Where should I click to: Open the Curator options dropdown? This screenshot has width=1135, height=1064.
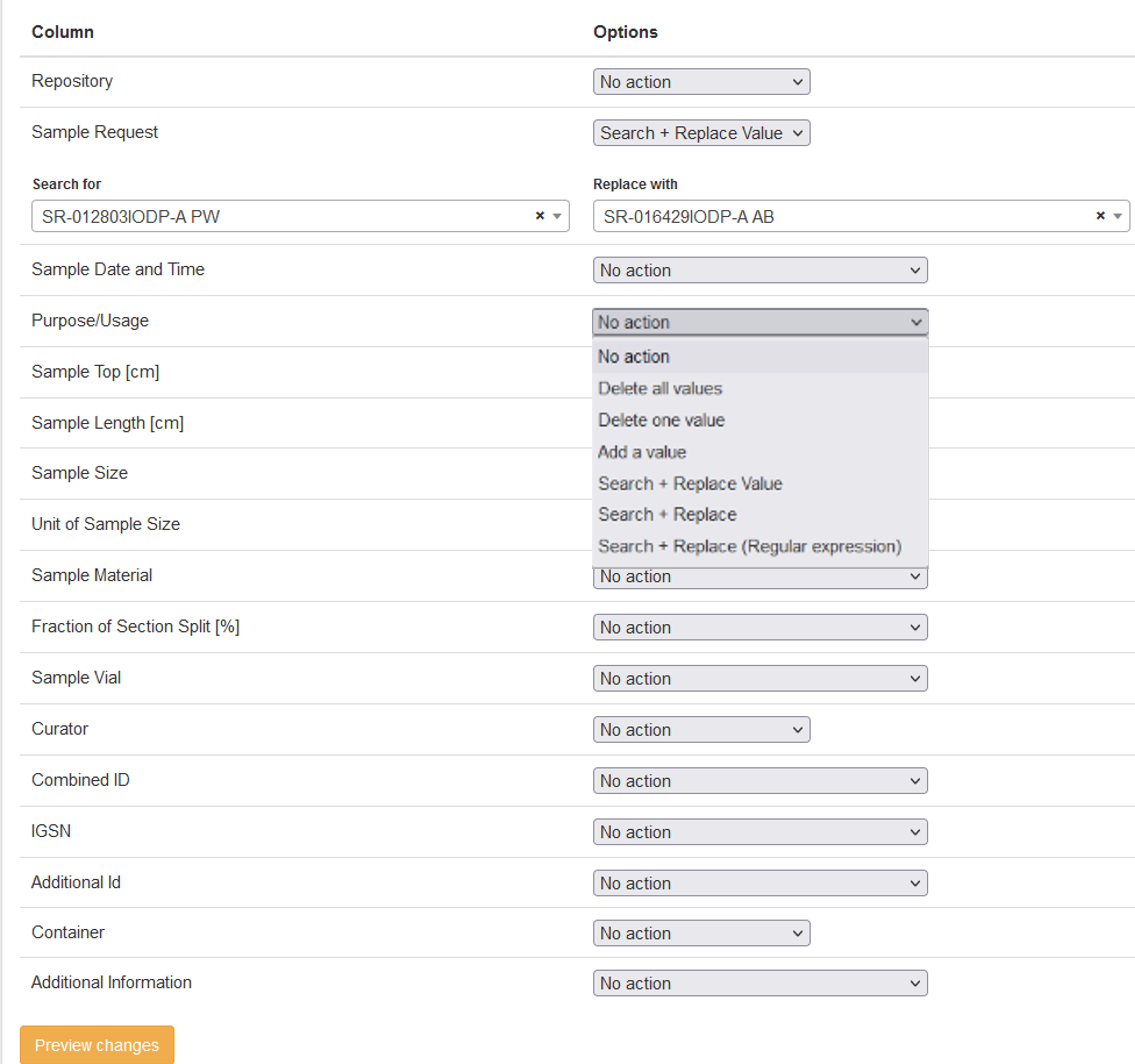701,730
